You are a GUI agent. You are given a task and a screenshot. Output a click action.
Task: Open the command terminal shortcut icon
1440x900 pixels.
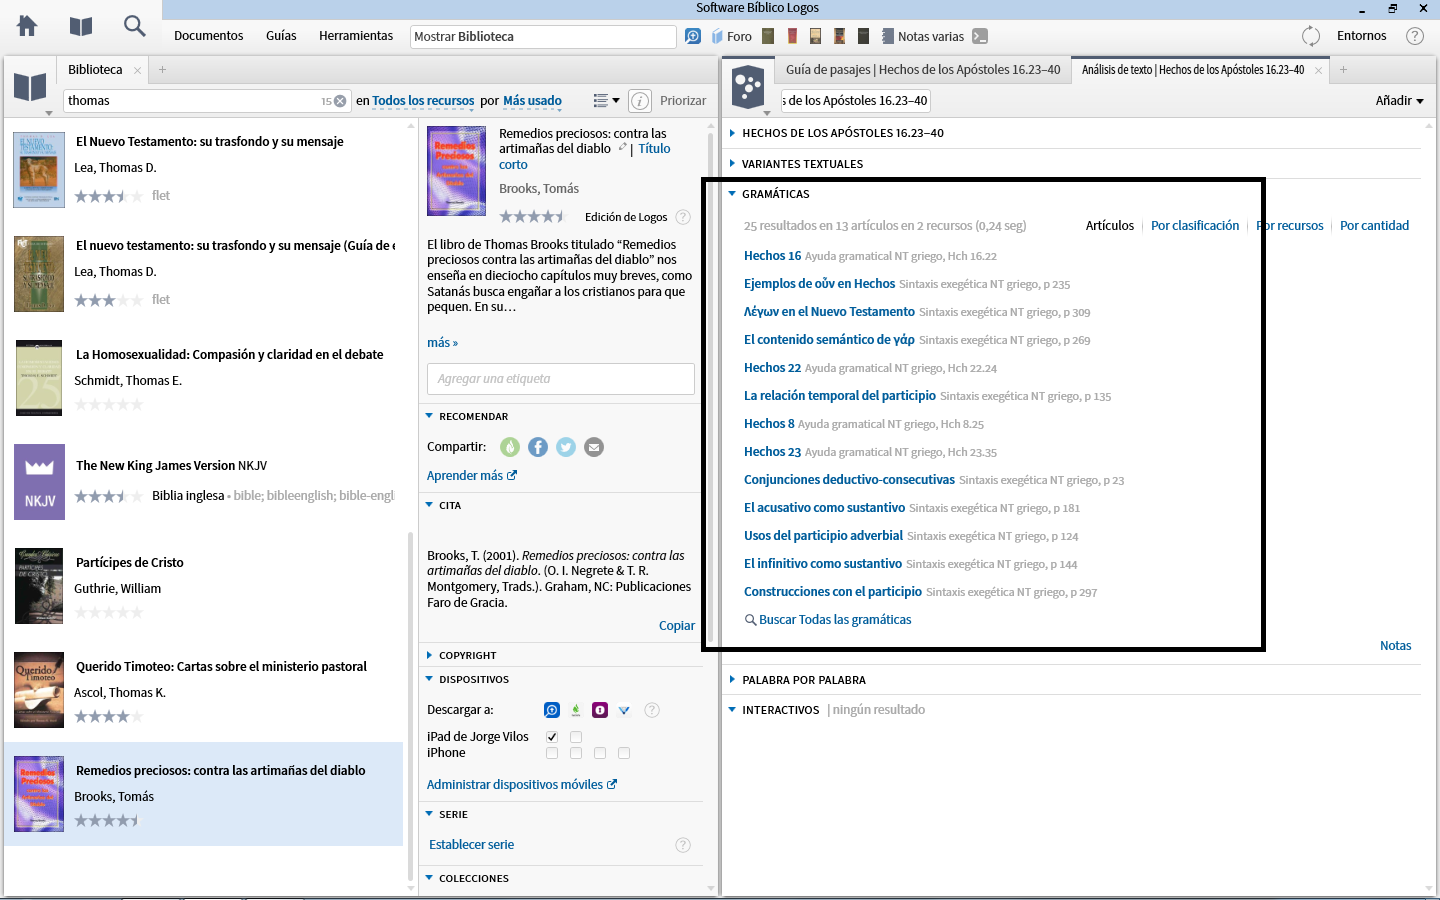pyautogui.click(x=980, y=36)
